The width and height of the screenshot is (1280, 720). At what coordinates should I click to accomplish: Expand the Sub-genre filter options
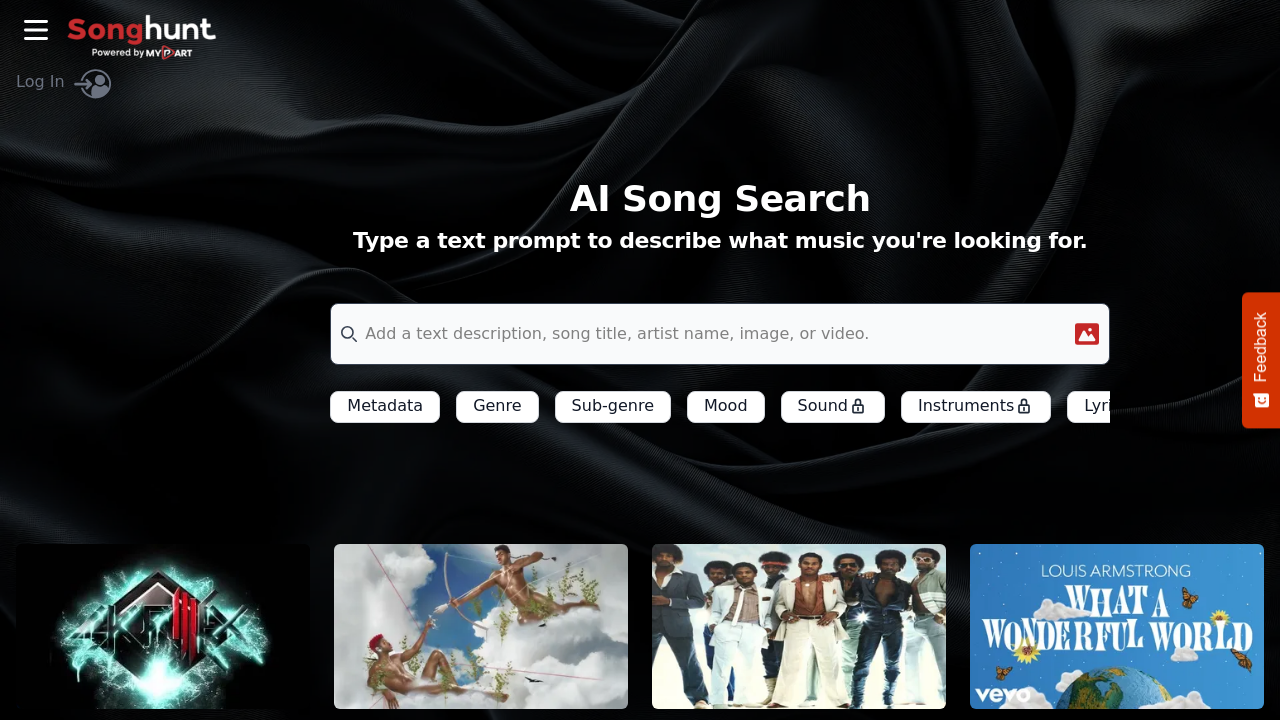click(612, 406)
